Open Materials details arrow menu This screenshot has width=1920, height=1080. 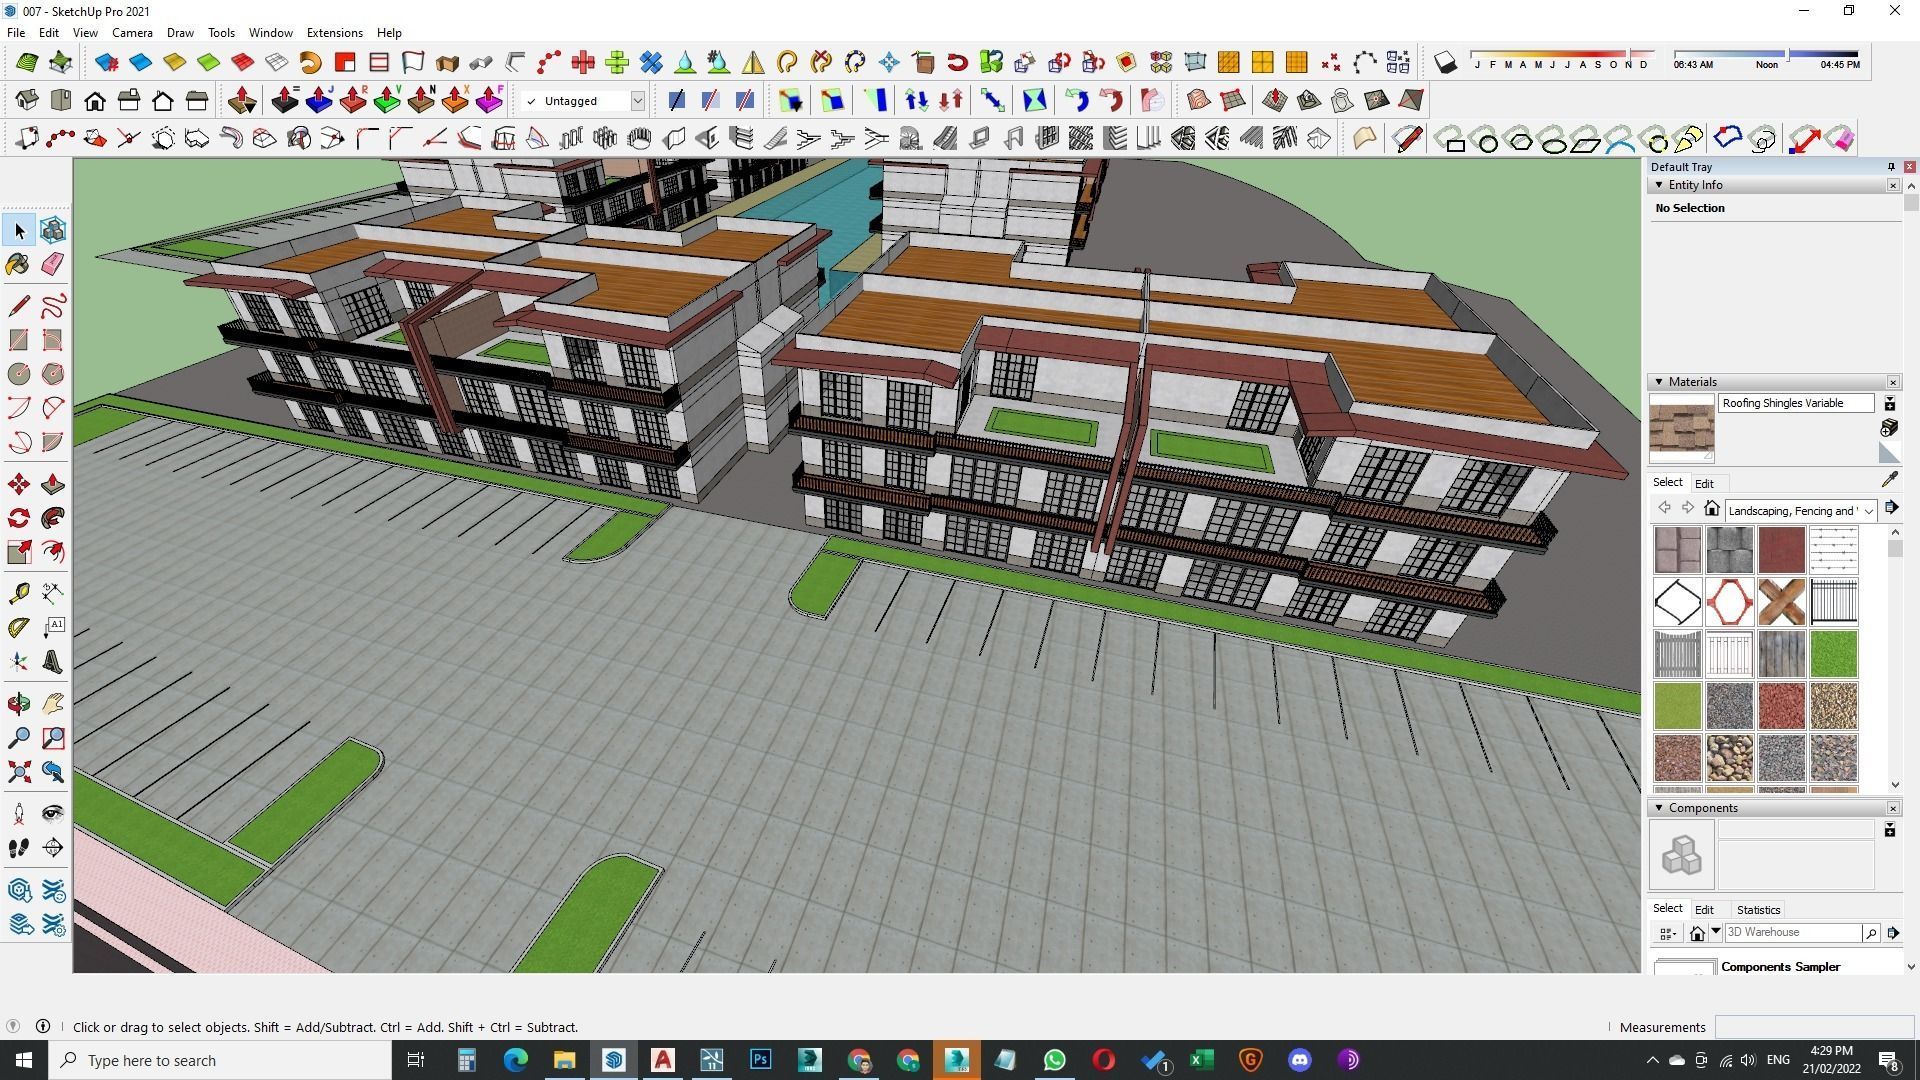click(x=1891, y=508)
